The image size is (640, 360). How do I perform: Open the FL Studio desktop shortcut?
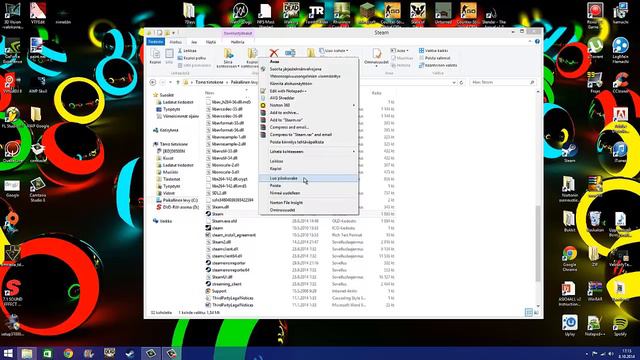click(12, 118)
